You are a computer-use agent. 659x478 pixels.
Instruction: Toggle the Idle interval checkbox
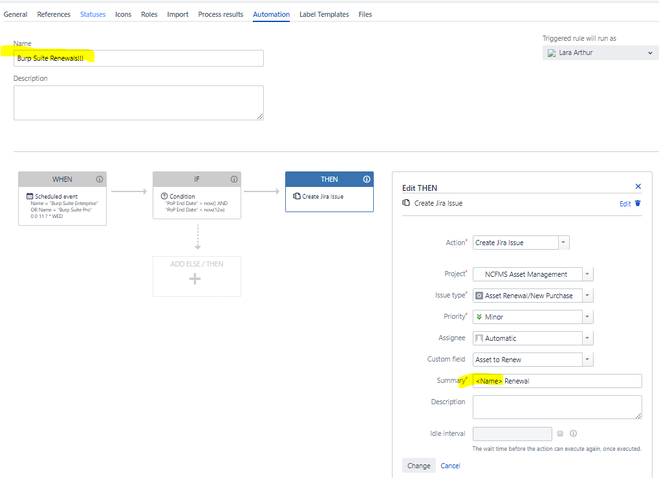[x=560, y=433]
